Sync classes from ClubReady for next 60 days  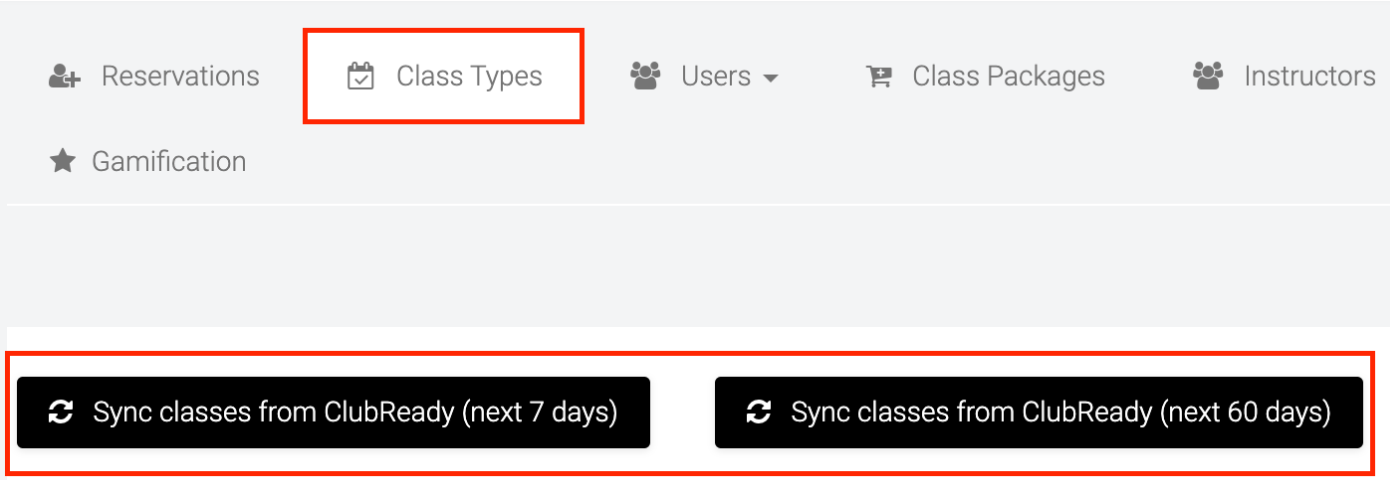[x=1038, y=412]
